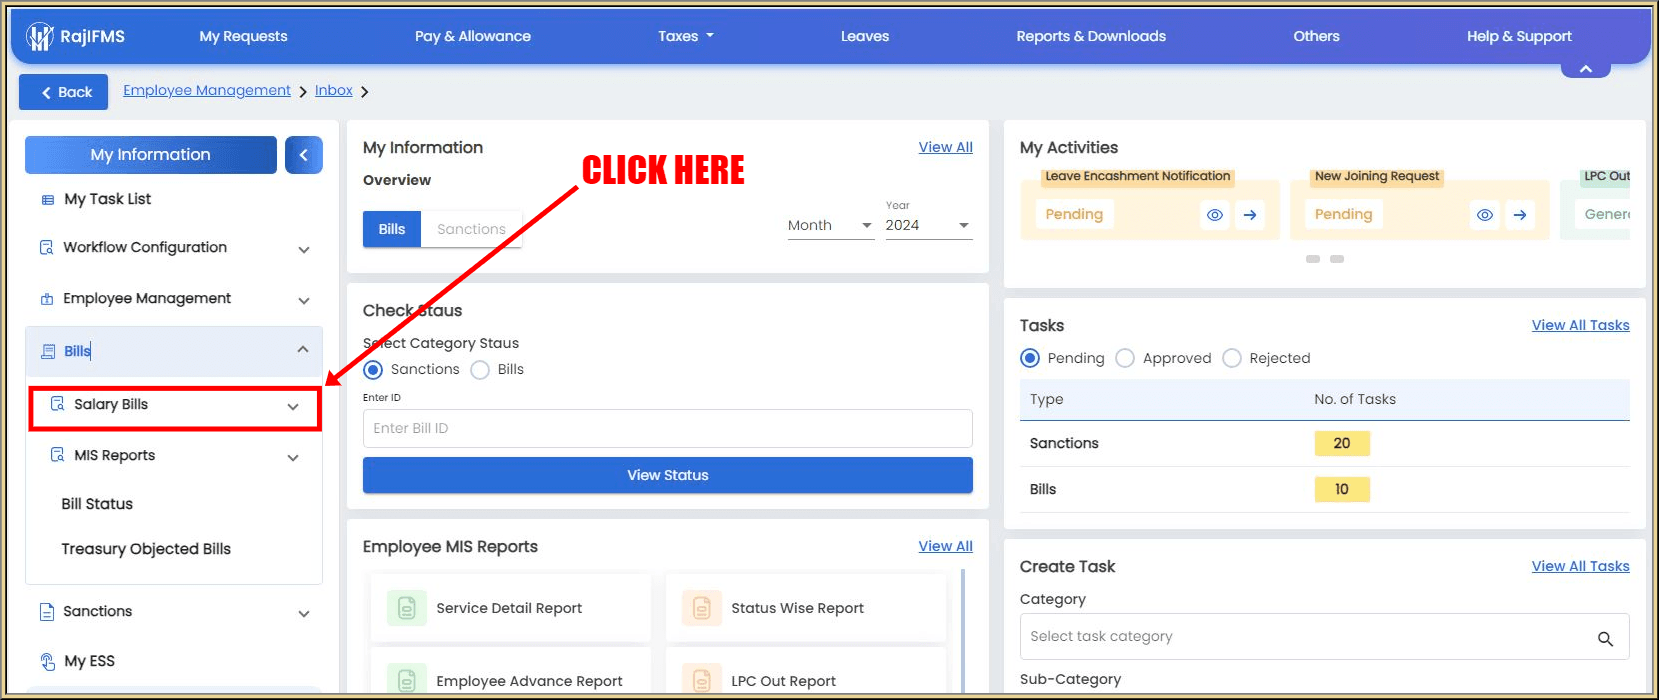
Task: Select the Pending tasks radio
Action: click(x=1030, y=358)
